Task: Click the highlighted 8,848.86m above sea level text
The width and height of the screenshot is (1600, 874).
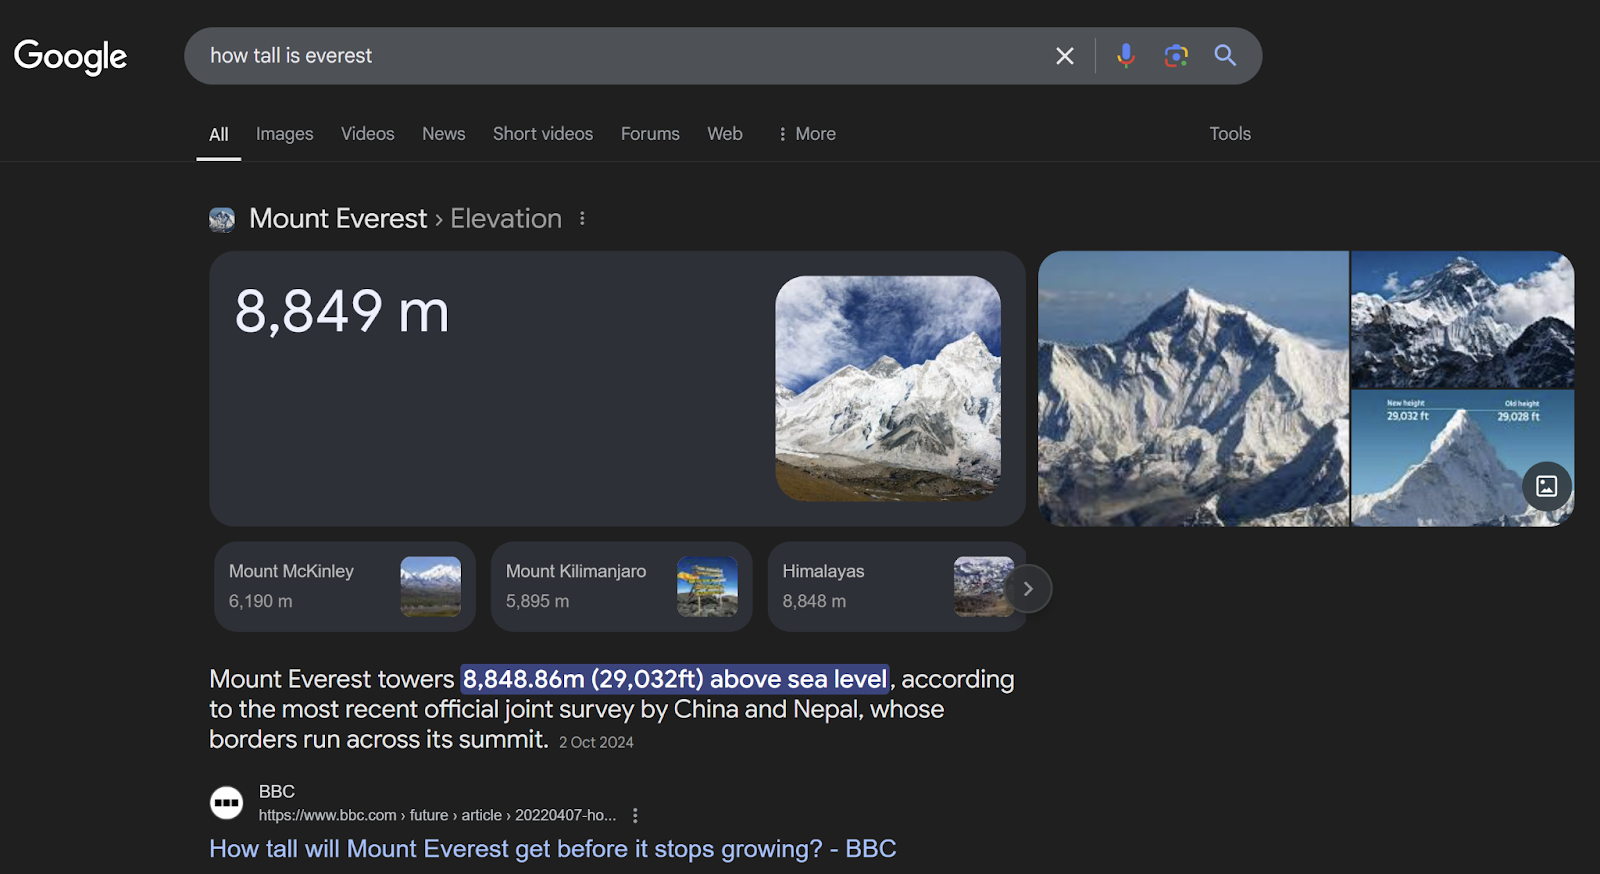Action: (675, 679)
